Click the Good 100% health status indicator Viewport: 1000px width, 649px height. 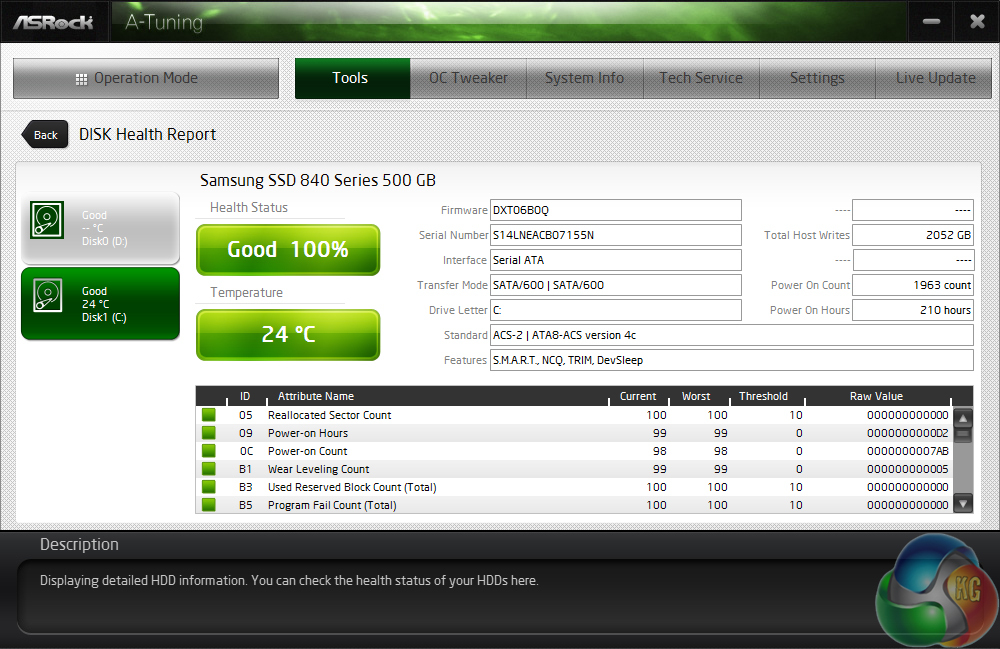[288, 249]
